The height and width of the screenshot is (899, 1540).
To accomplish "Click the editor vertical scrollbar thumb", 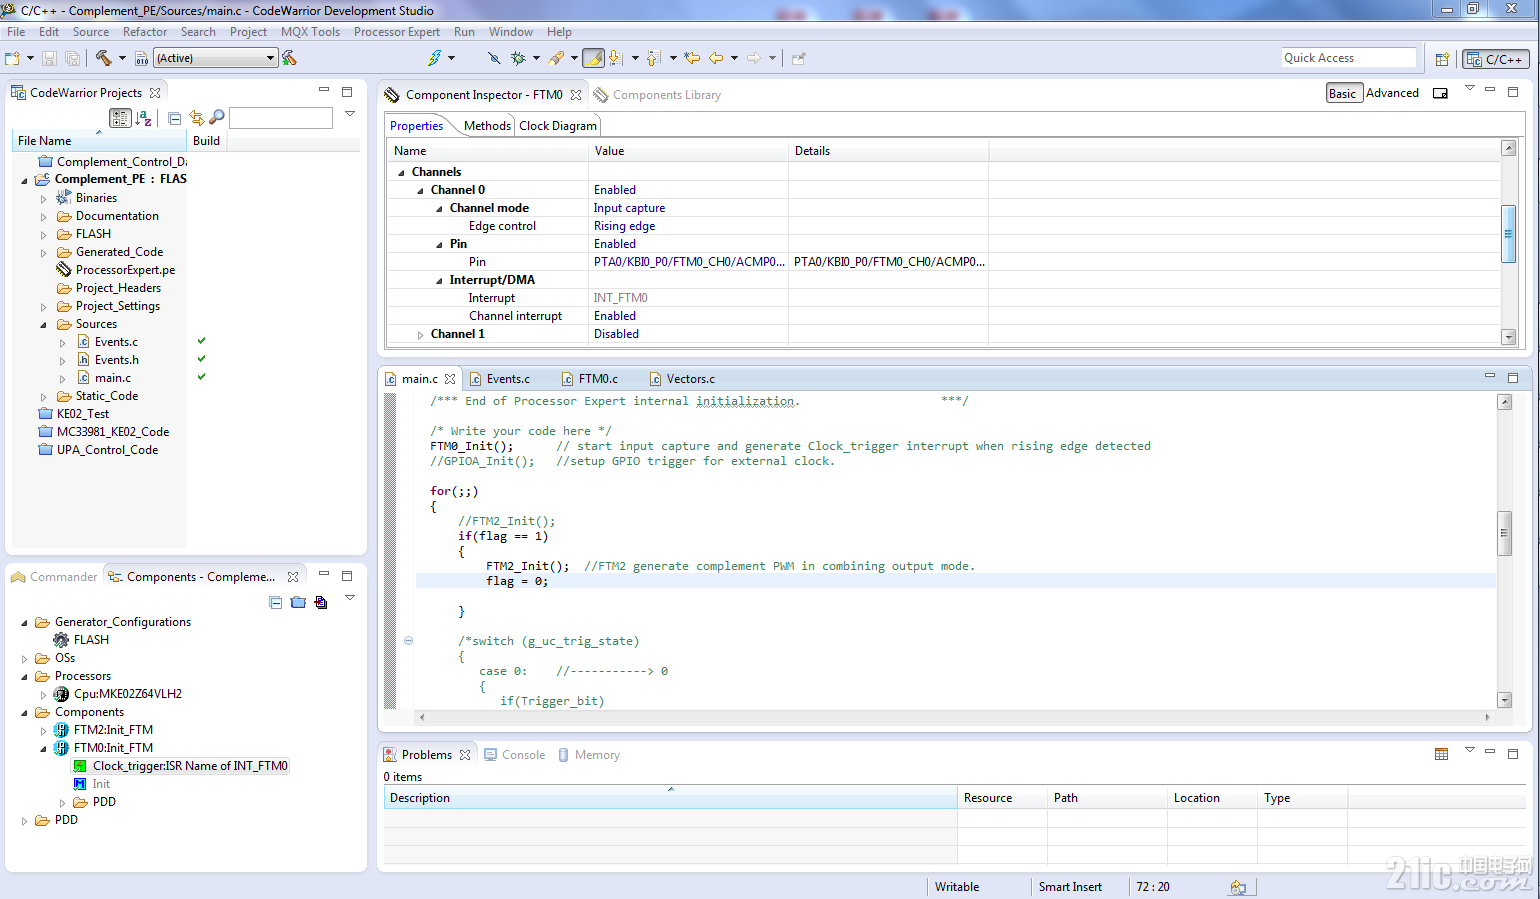I will pyautogui.click(x=1504, y=532).
